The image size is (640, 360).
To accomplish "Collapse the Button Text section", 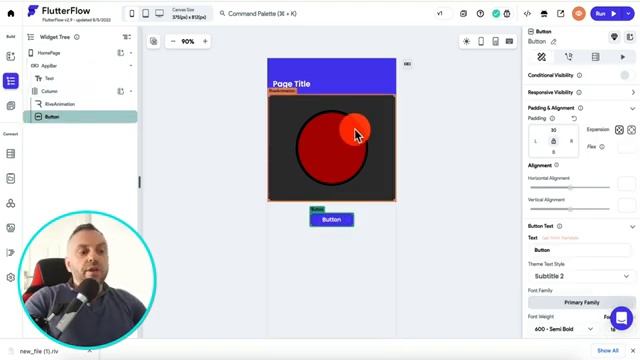I will [632, 227].
